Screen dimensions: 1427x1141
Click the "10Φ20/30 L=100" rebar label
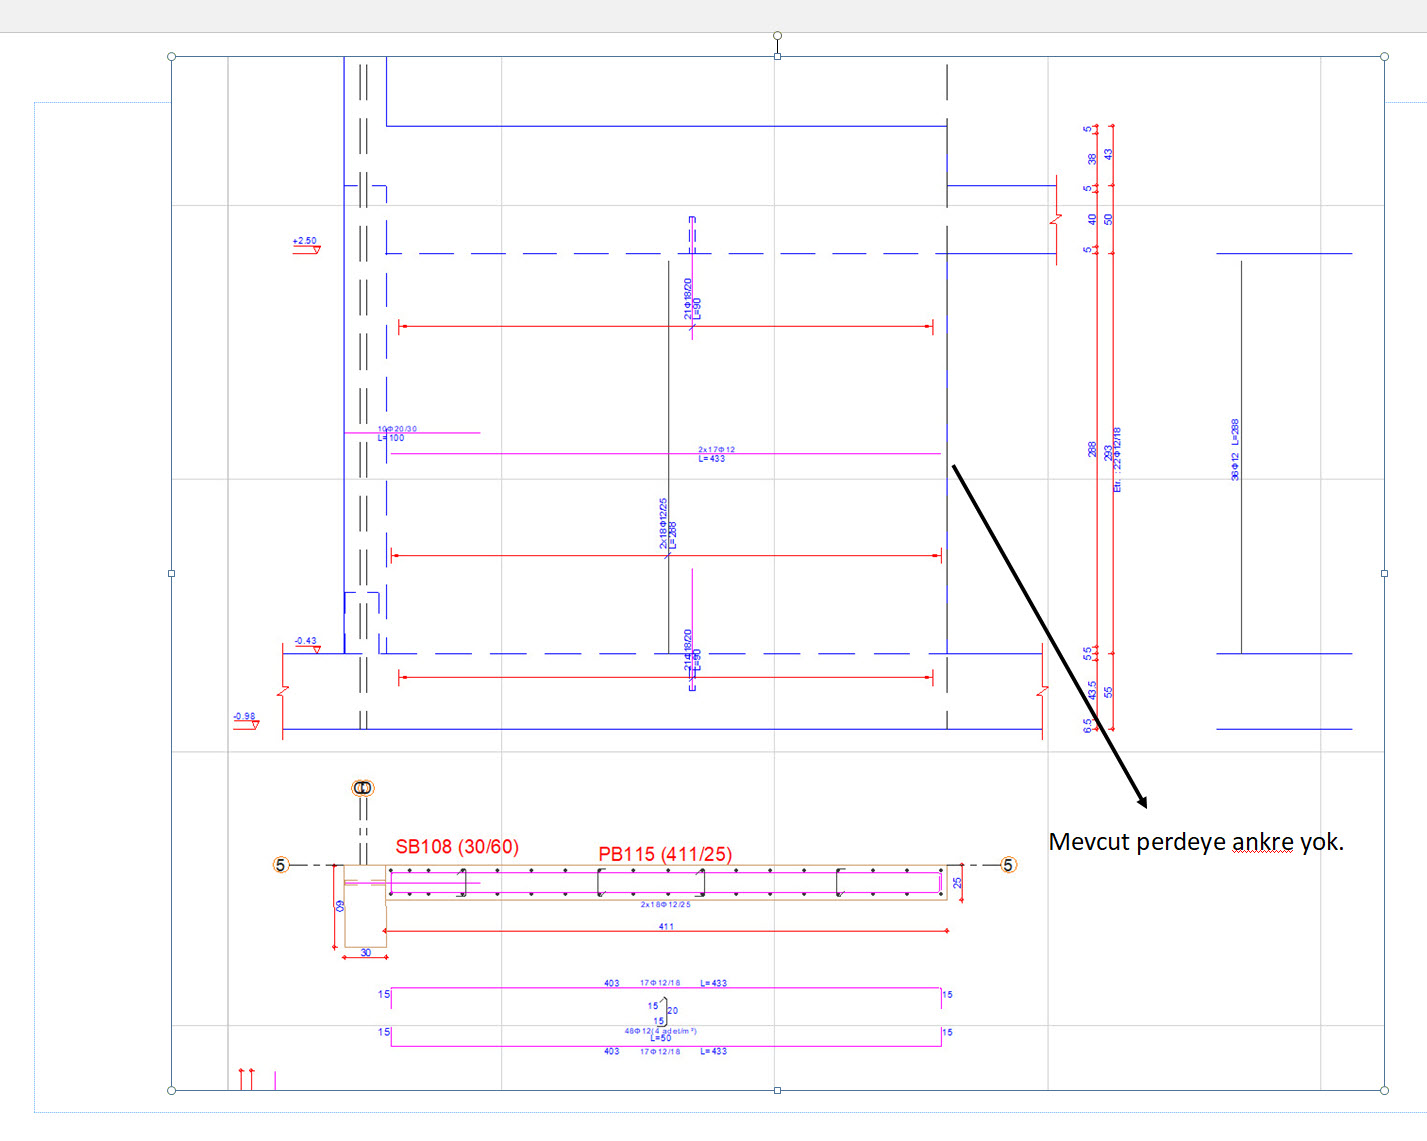point(397,433)
